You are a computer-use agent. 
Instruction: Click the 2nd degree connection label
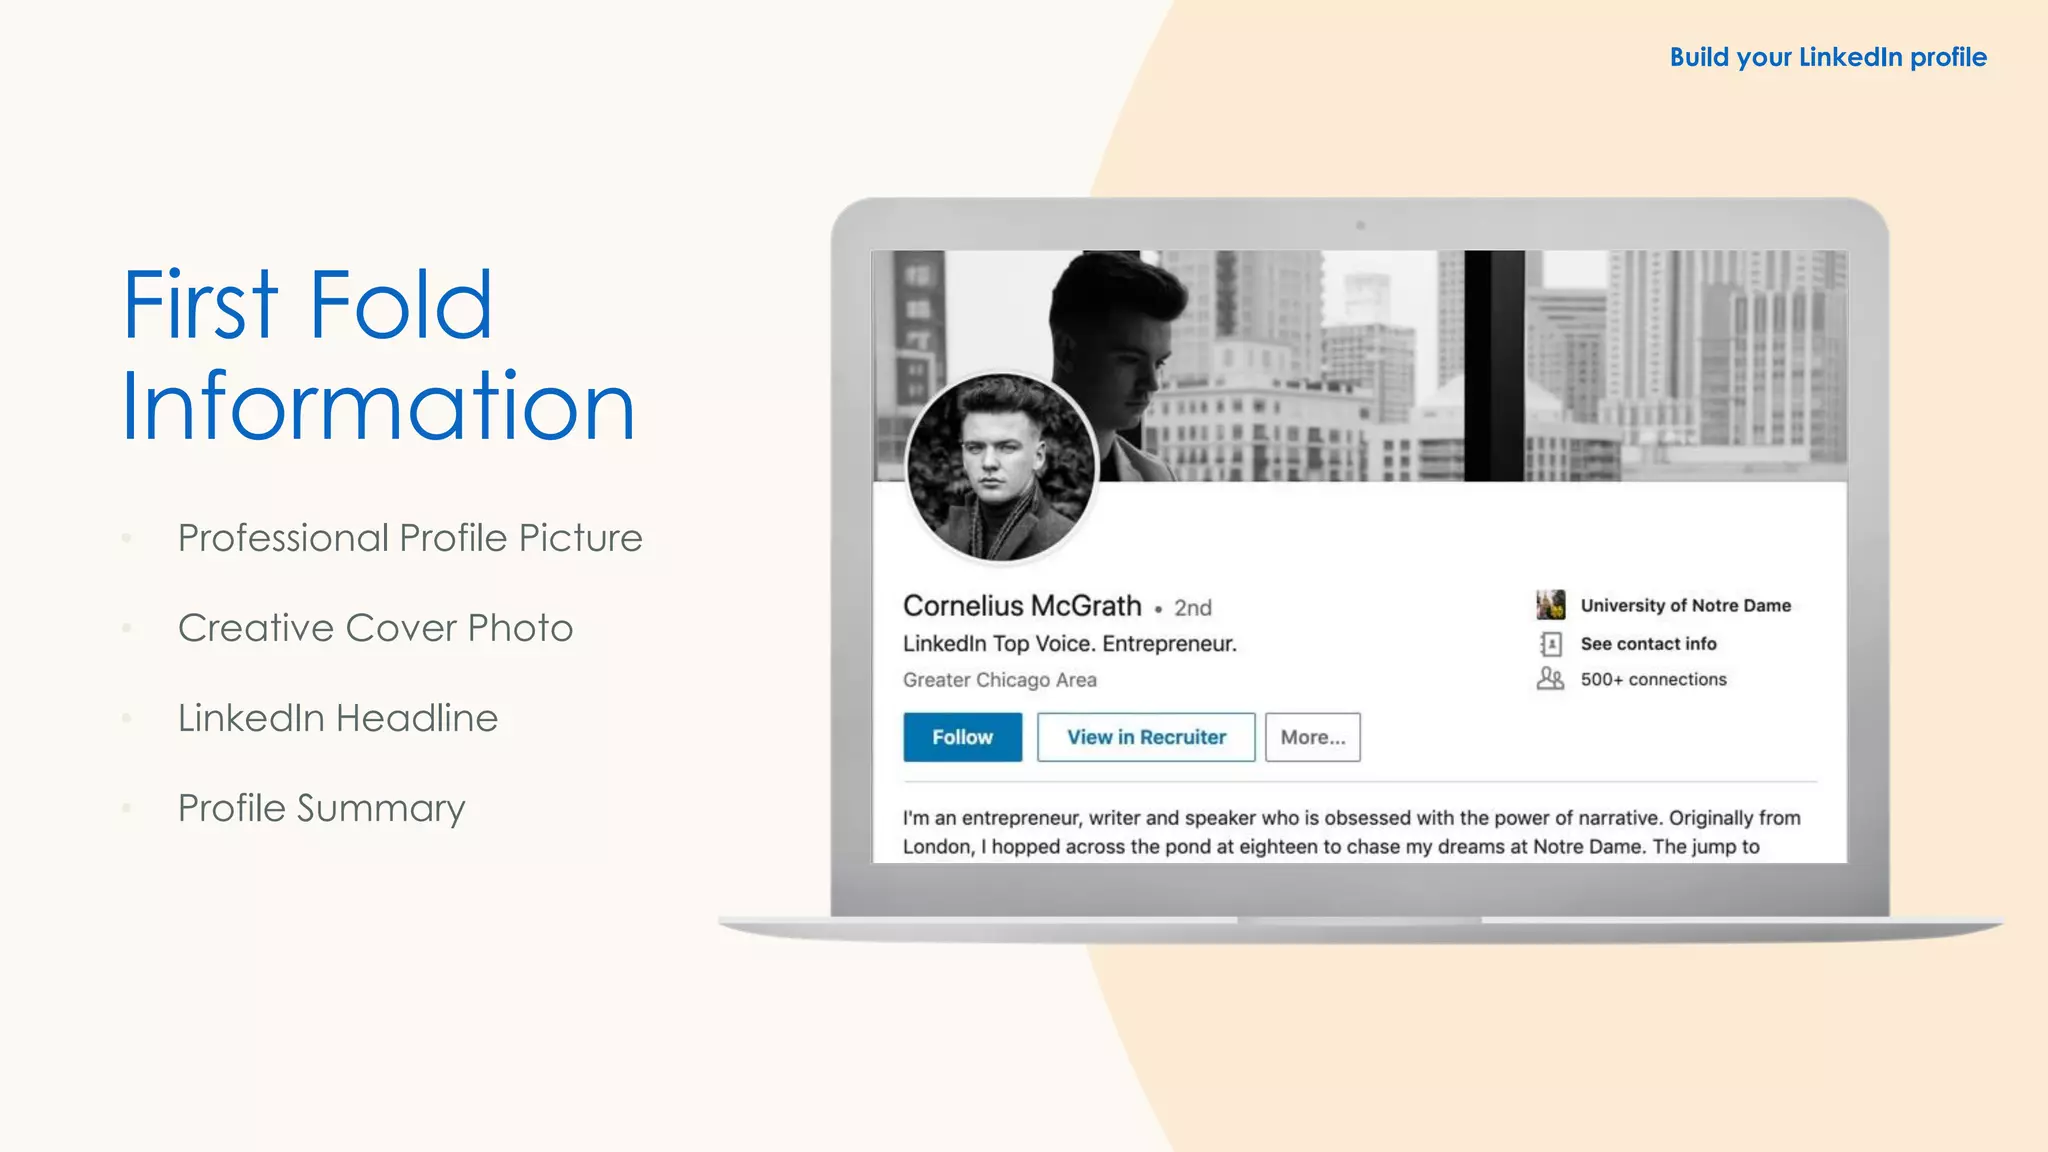[1192, 608]
